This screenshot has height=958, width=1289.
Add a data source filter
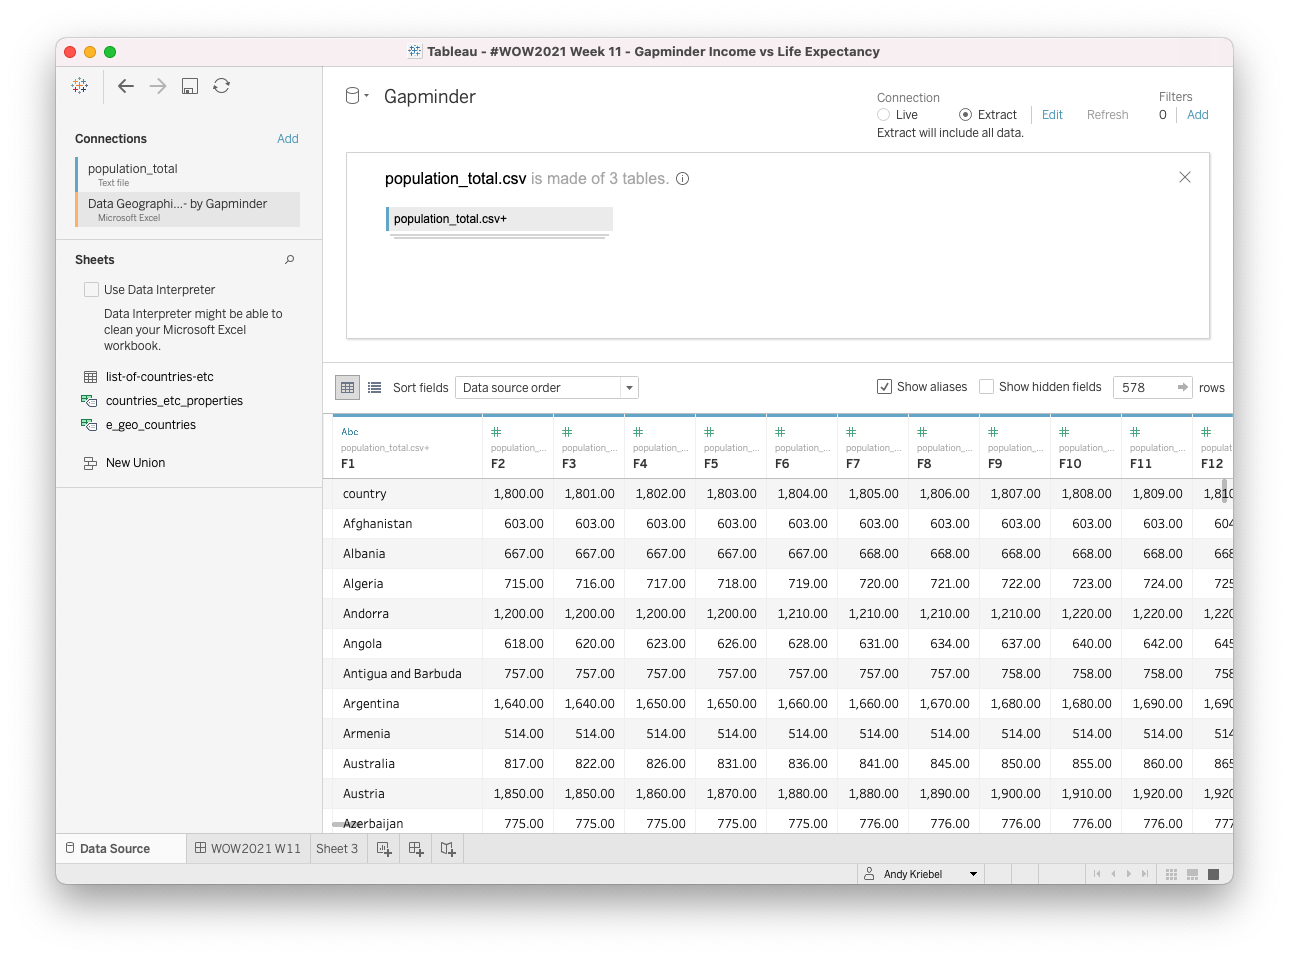point(1198,115)
